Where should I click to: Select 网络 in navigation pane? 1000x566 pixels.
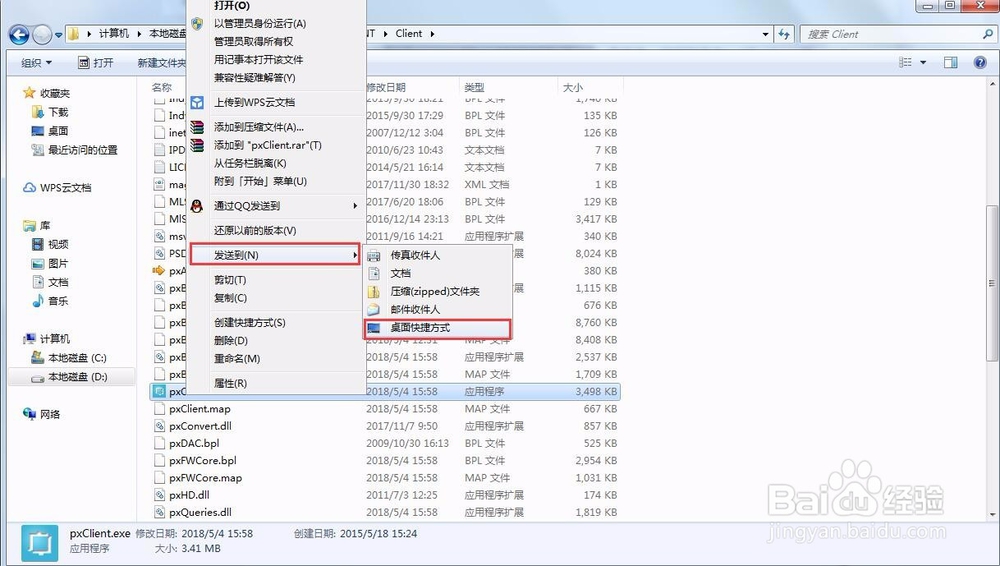[42, 414]
